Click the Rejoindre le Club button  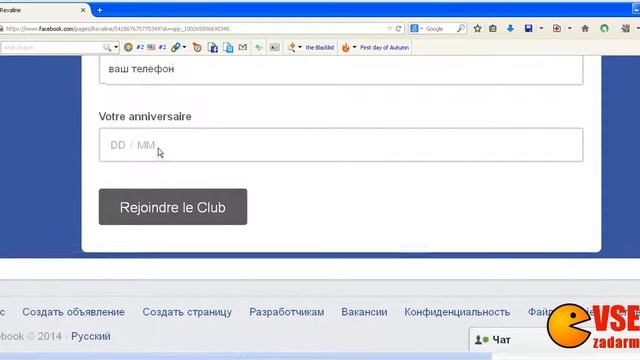click(173, 207)
